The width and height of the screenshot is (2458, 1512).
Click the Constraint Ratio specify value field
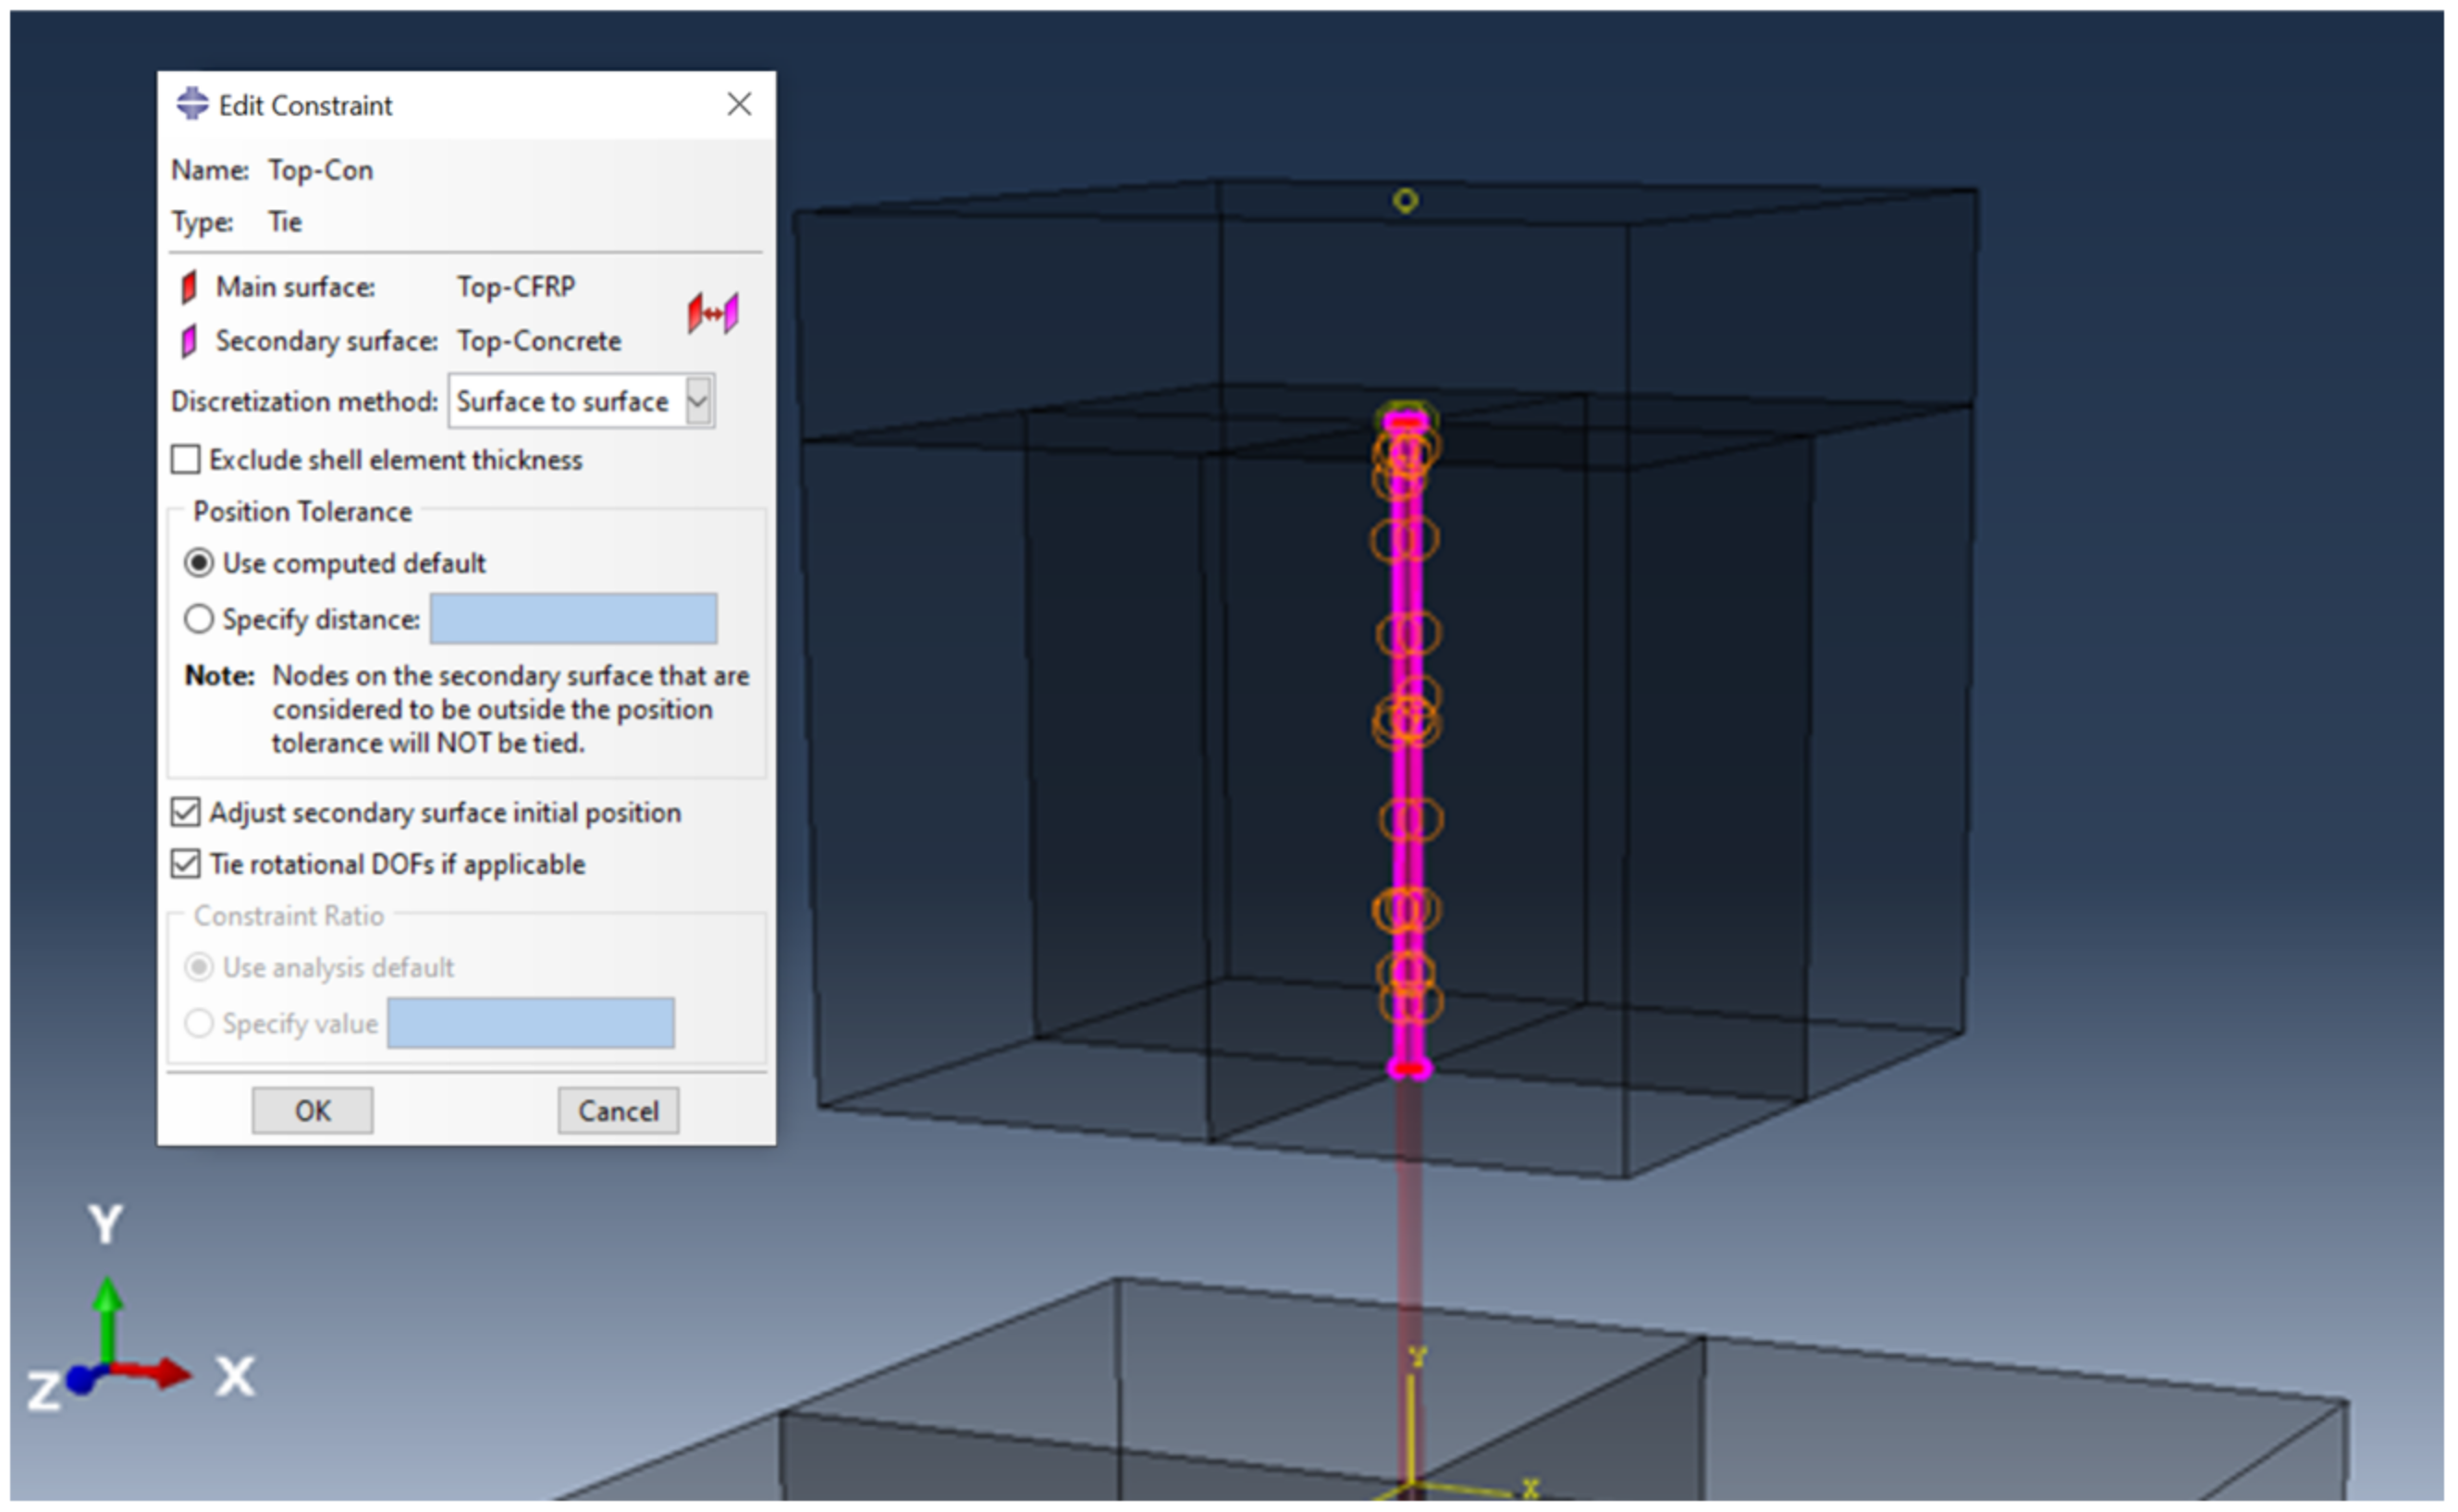pyautogui.click(x=530, y=1023)
